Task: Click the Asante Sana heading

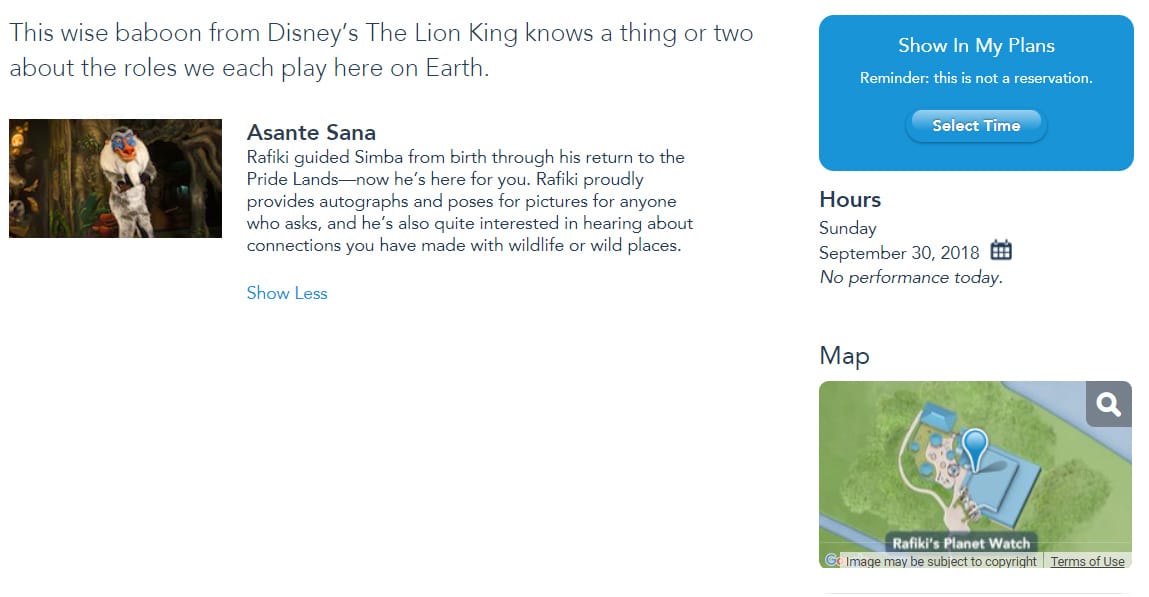Action: coord(311,133)
